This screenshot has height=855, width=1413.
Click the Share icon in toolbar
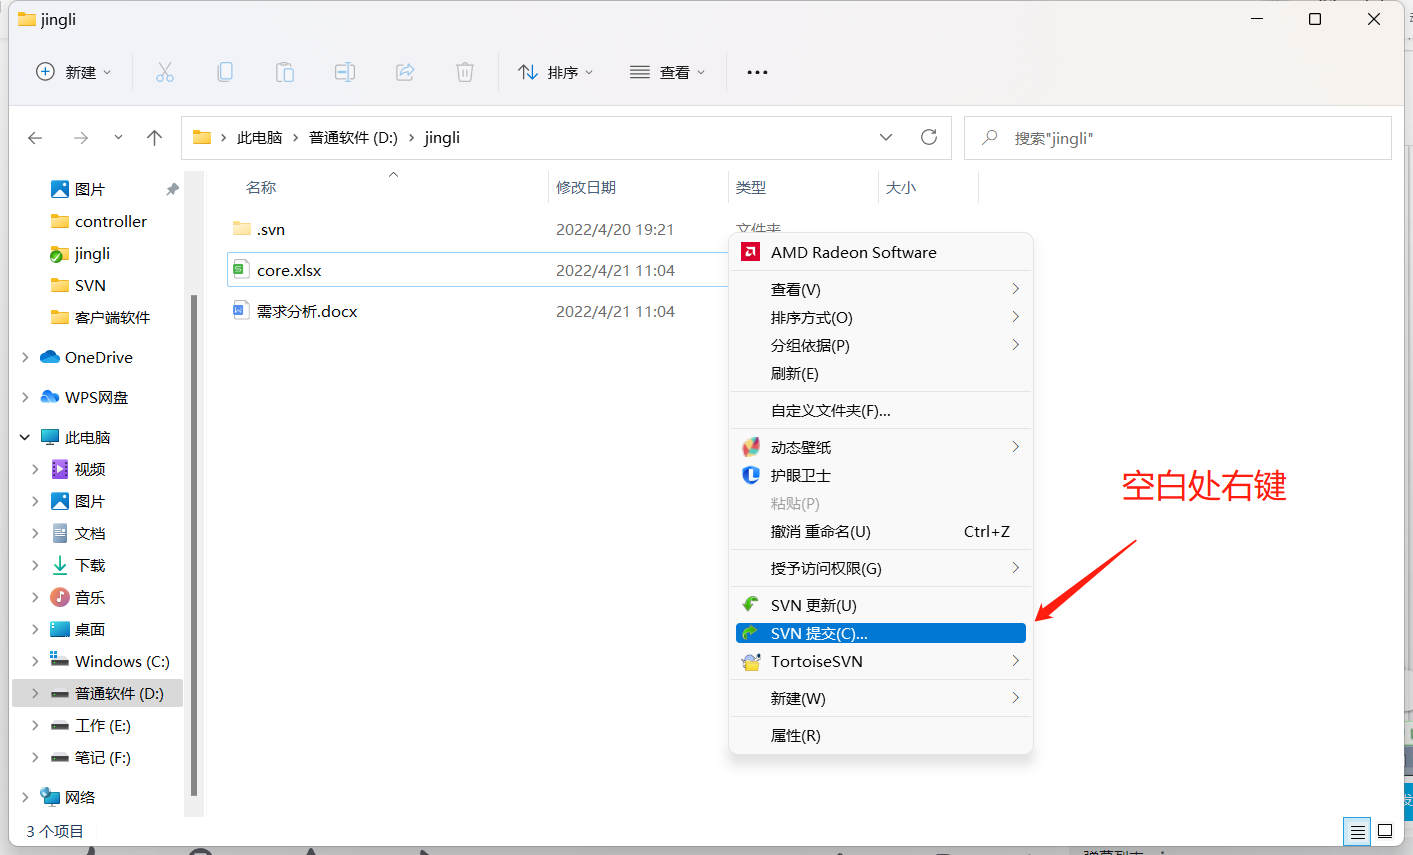(x=405, y=72)
